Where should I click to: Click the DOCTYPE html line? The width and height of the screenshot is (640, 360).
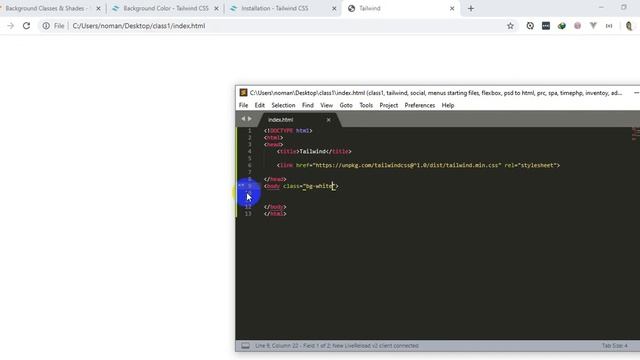[x=288, y=131]
